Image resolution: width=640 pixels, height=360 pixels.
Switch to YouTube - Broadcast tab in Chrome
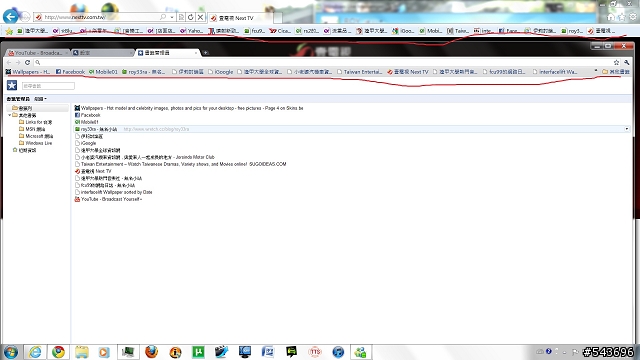point(38,53)
